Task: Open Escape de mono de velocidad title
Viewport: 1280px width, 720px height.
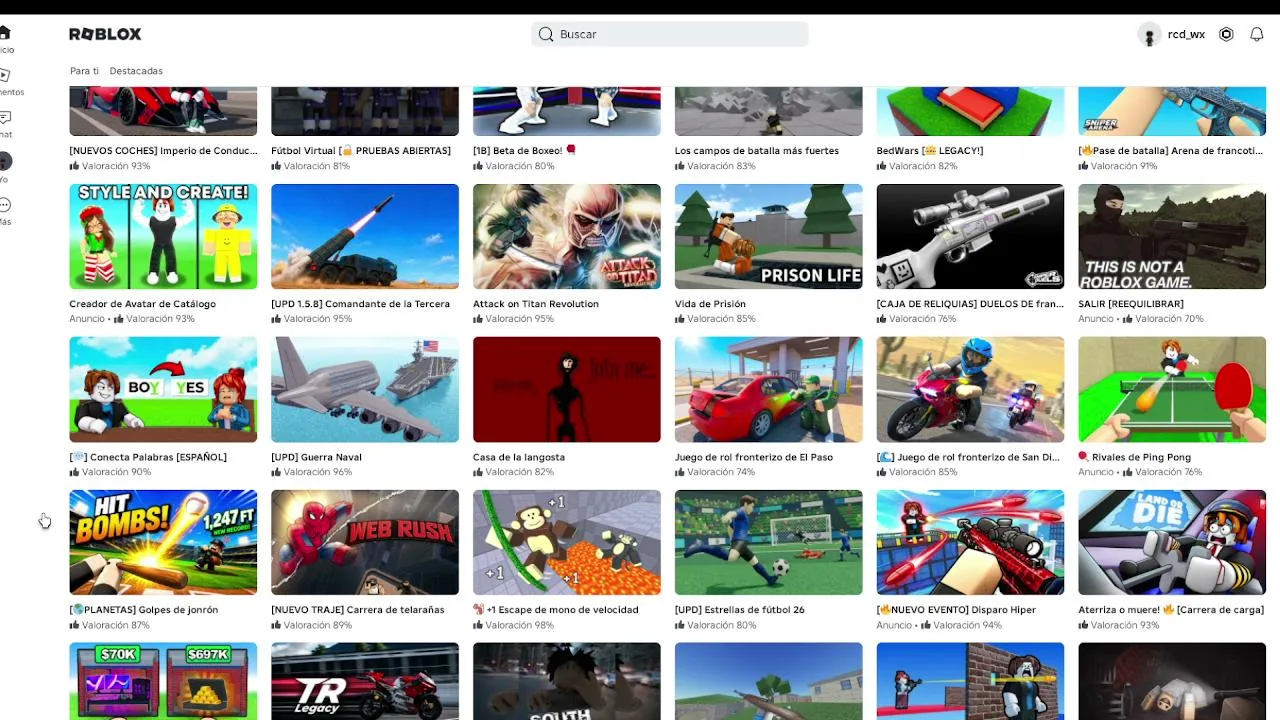Action: (556, 610)
